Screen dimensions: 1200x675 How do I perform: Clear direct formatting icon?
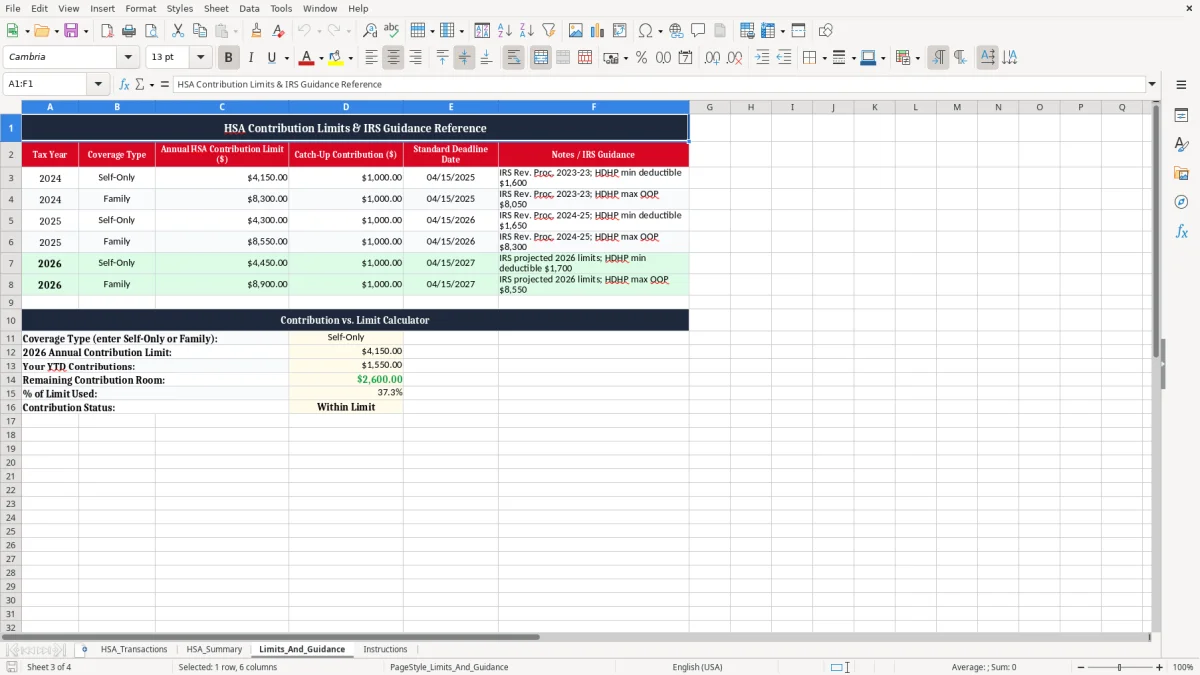tap(279, 31)
